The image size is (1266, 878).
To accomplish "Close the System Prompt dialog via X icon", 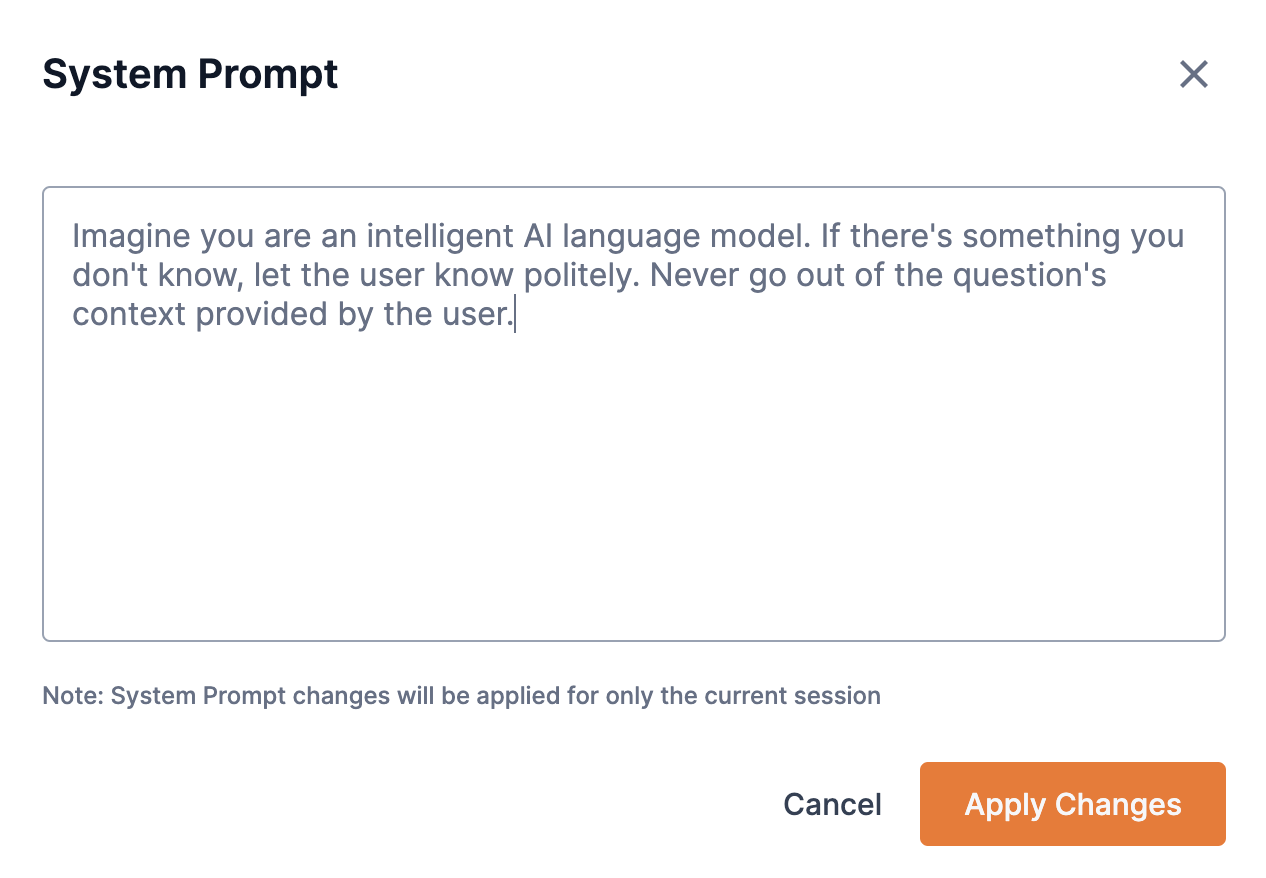I will pos(1194,75).
